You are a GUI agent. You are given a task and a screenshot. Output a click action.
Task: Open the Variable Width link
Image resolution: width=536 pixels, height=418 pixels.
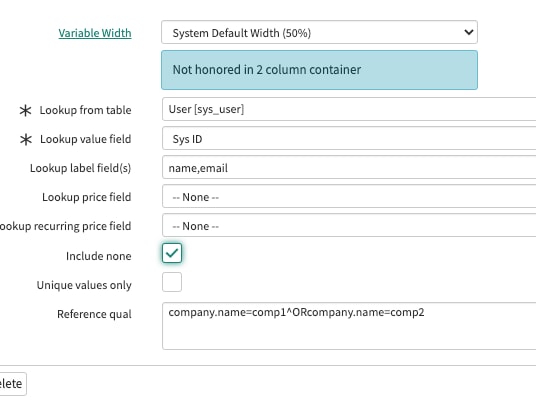coord(95,33)
